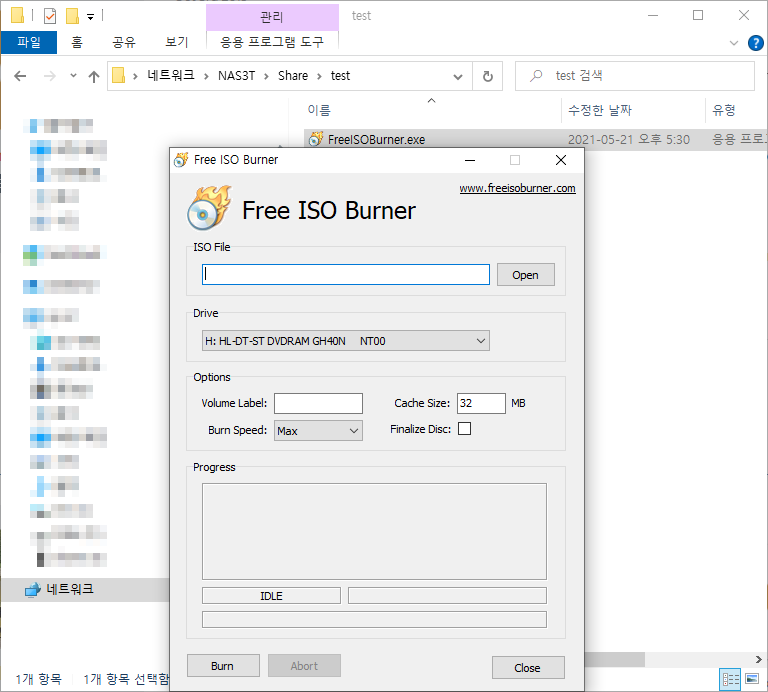Minimize the Free ISO Burner window
The height and width of the screenshot is (692, 768).
[470, 160]
